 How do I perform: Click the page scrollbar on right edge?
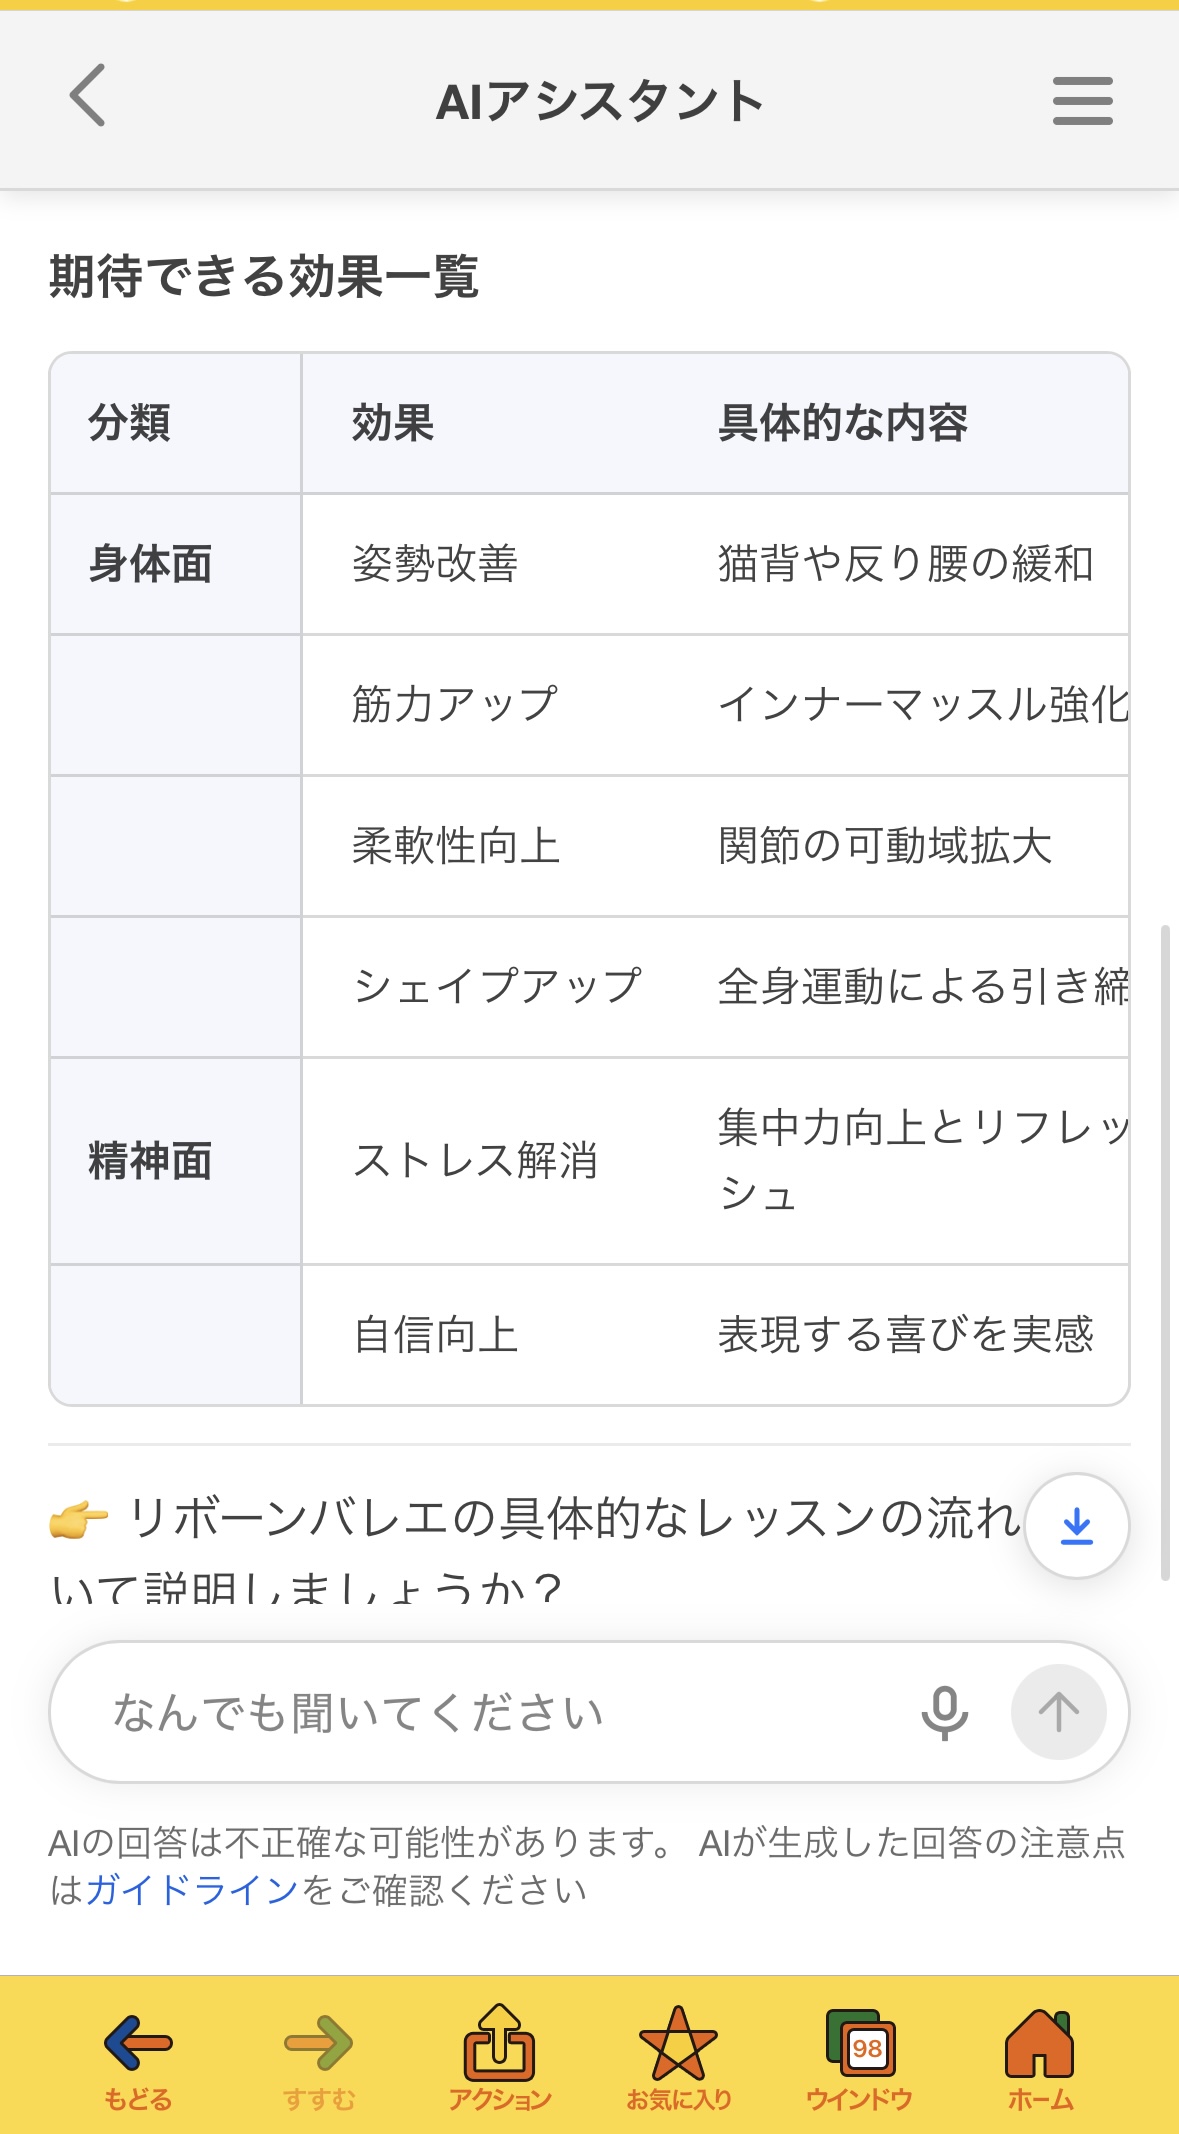tap(1165, 1250)
